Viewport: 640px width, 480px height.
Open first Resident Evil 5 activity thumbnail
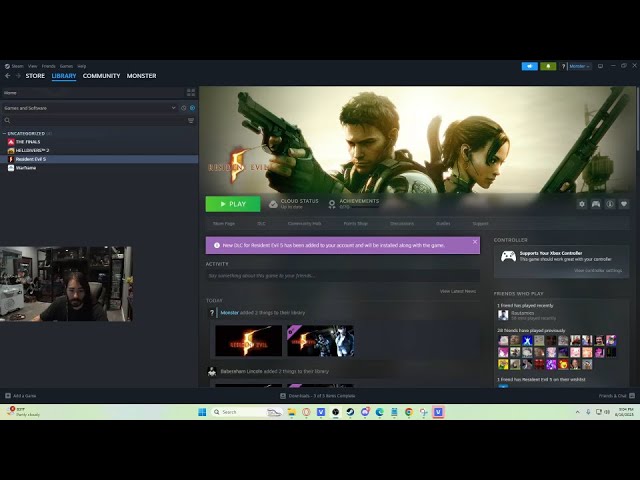coord(249,341)
